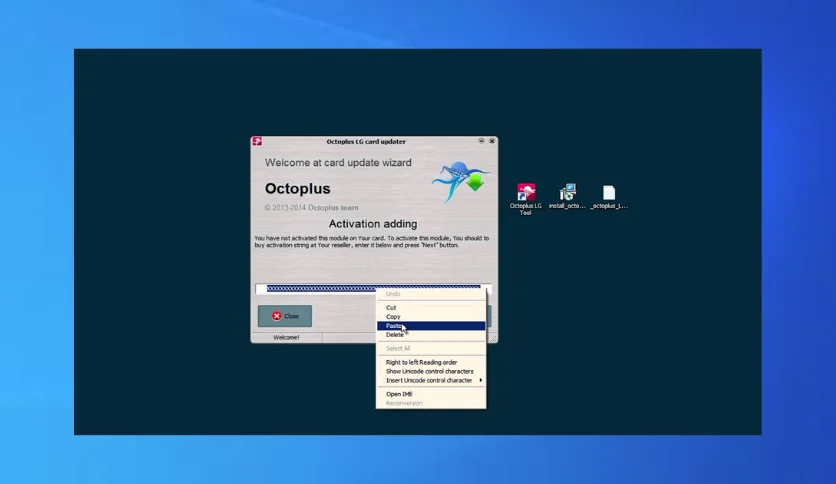Choose Copy from the context menu
The height and width of the screenshot is (484, 836).
[431, 317]
